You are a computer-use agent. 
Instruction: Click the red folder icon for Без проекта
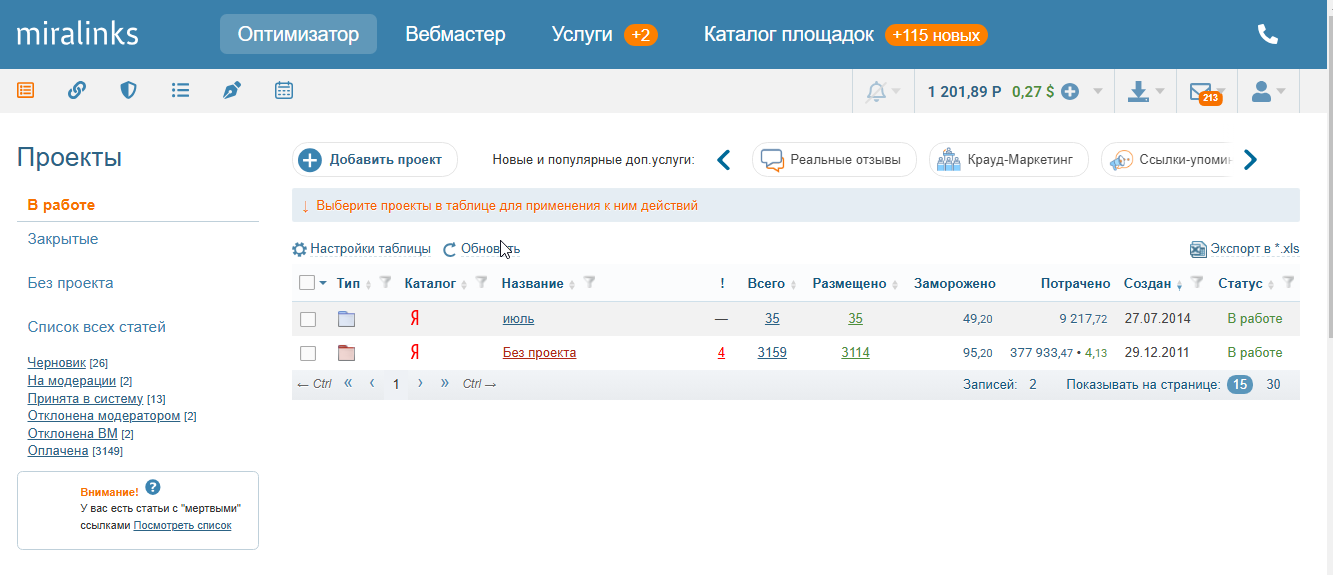pyautogui.click(x=347, y=353)
